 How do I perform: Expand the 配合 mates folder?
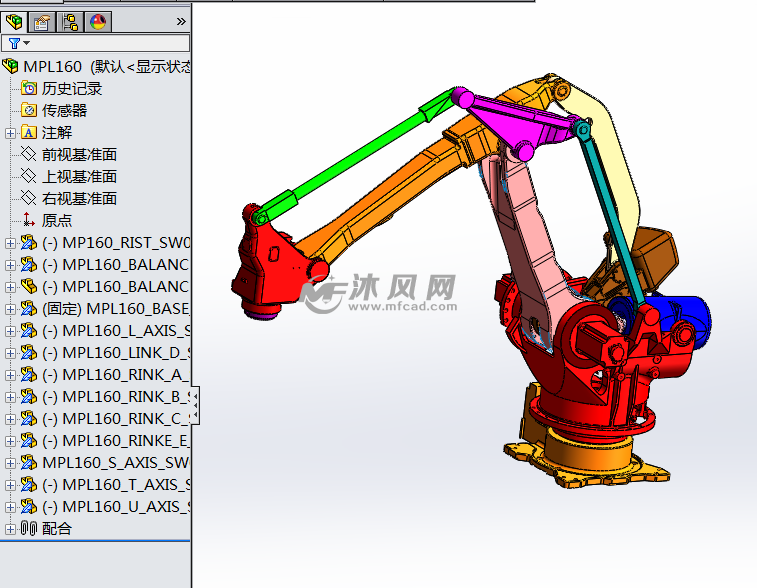point(10,529)
